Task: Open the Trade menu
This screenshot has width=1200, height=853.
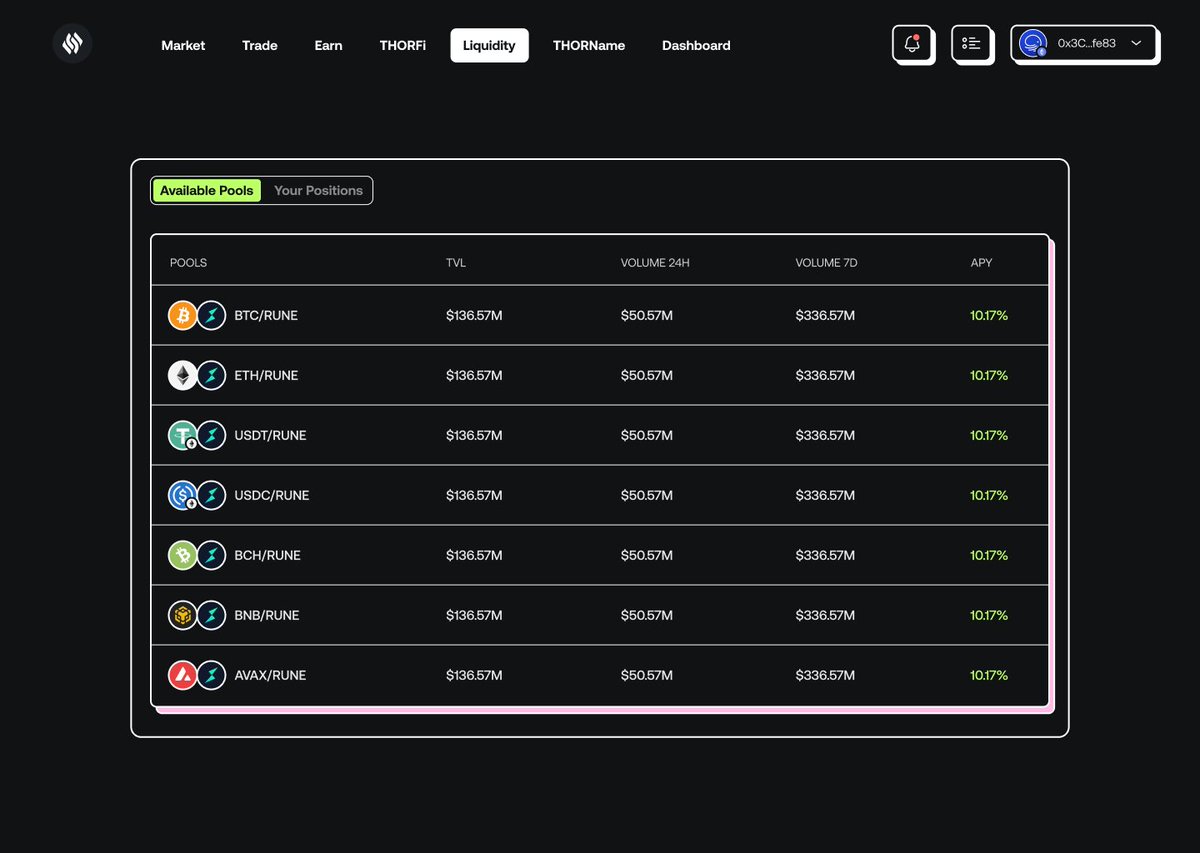Action: (260, 45)
